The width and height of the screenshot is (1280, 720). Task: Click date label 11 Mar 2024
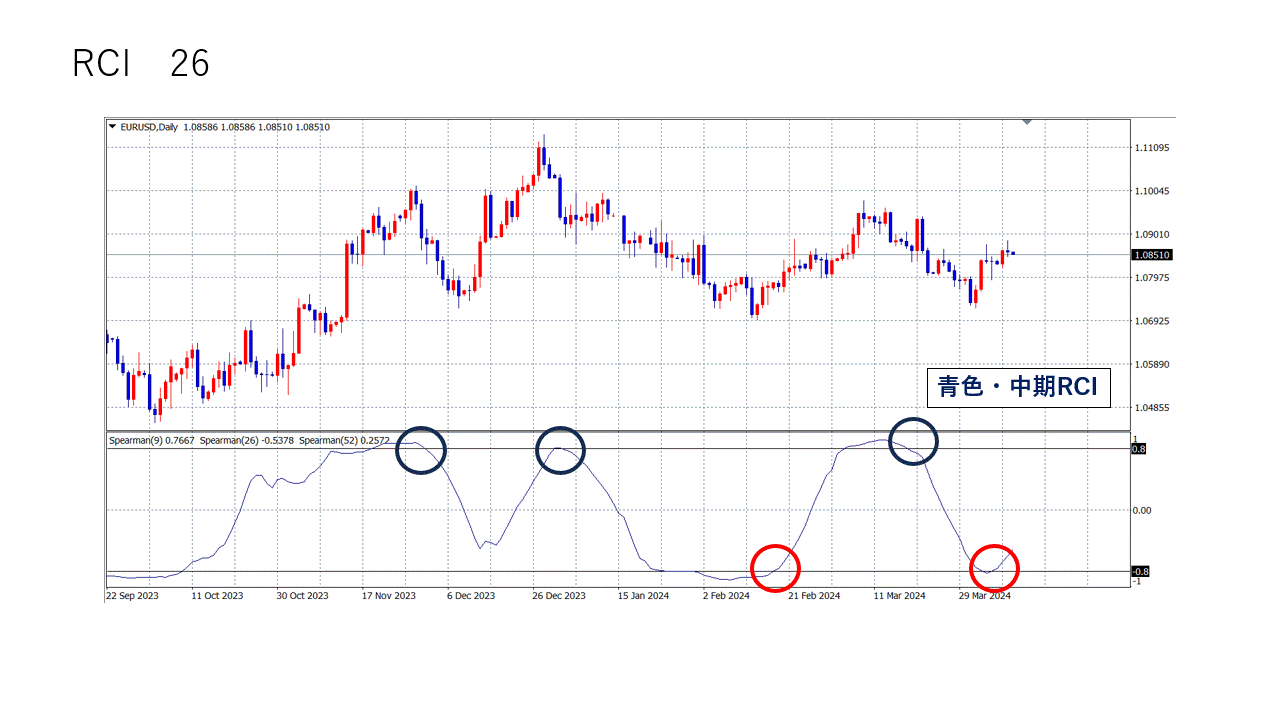pos(900,595)
